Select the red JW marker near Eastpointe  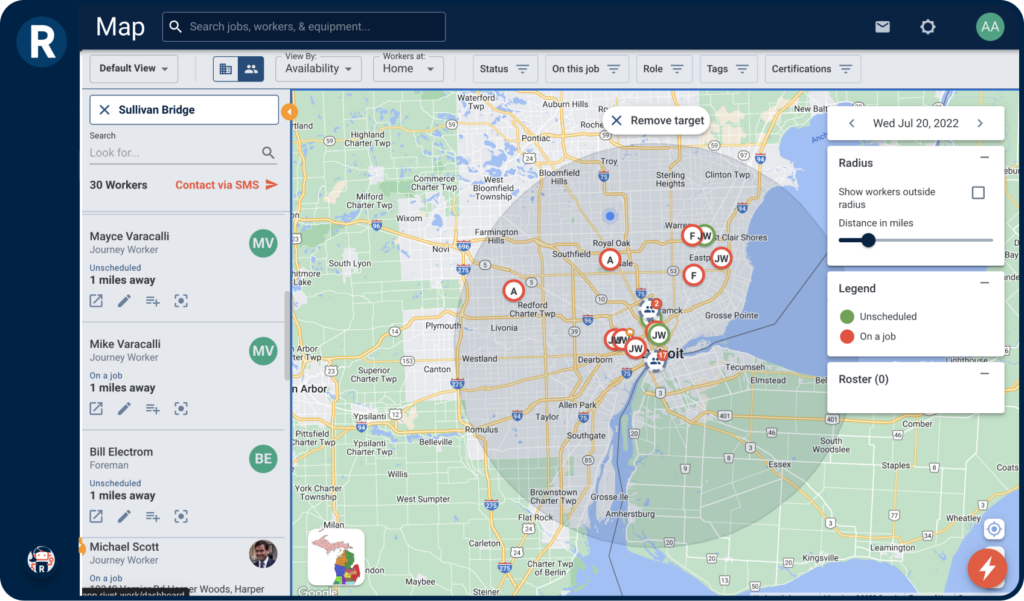721,259
